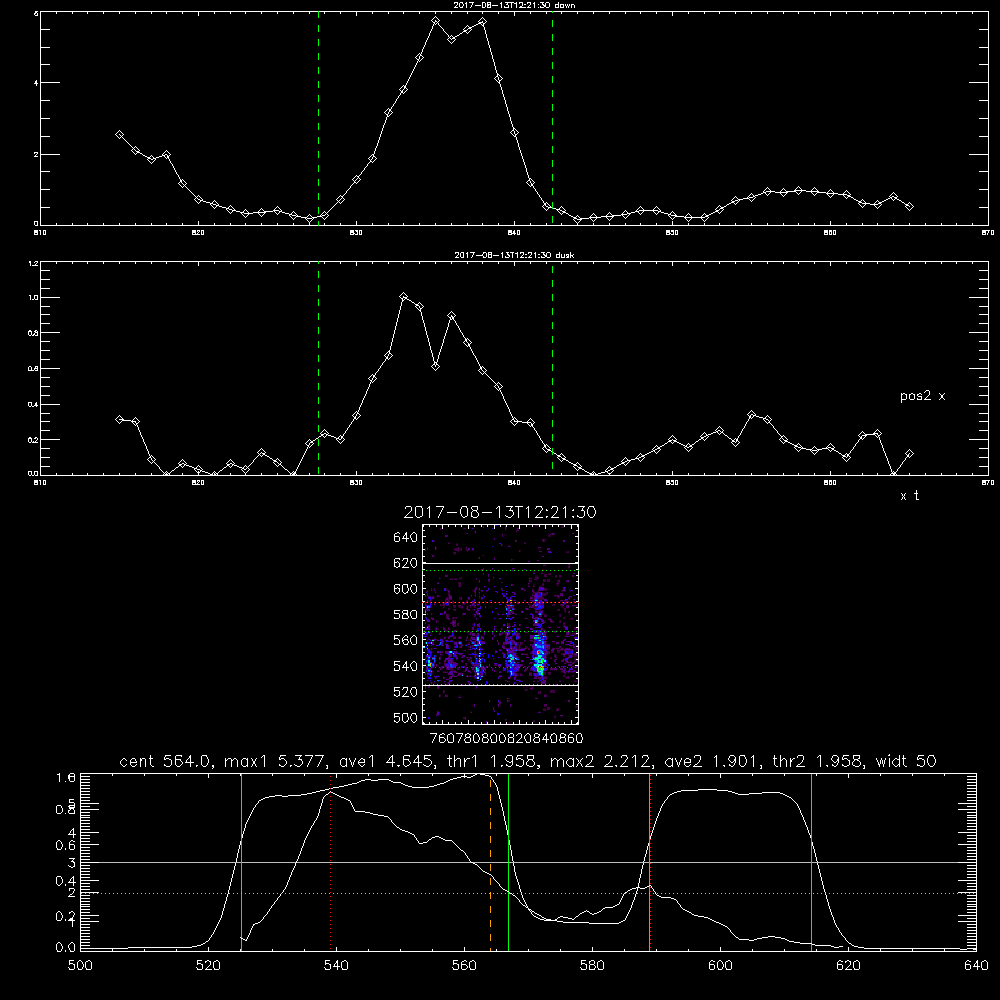The height and width of the screenshot is (1000, 1000).
Task: Click the '580' label on bottom x-axis
Action: [592, 966]
